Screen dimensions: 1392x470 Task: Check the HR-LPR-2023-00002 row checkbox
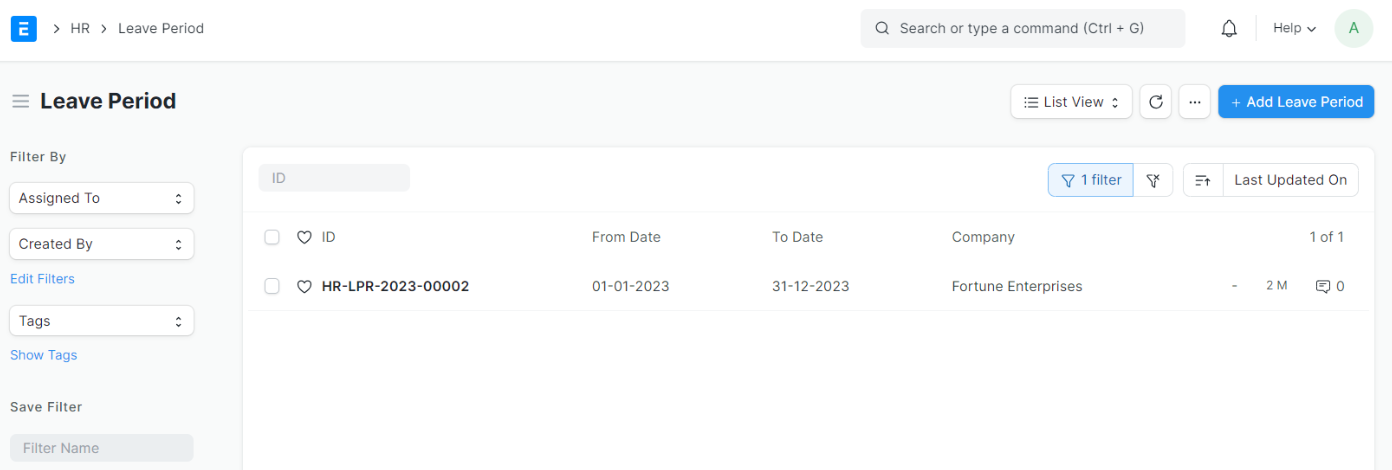[272, 287]
